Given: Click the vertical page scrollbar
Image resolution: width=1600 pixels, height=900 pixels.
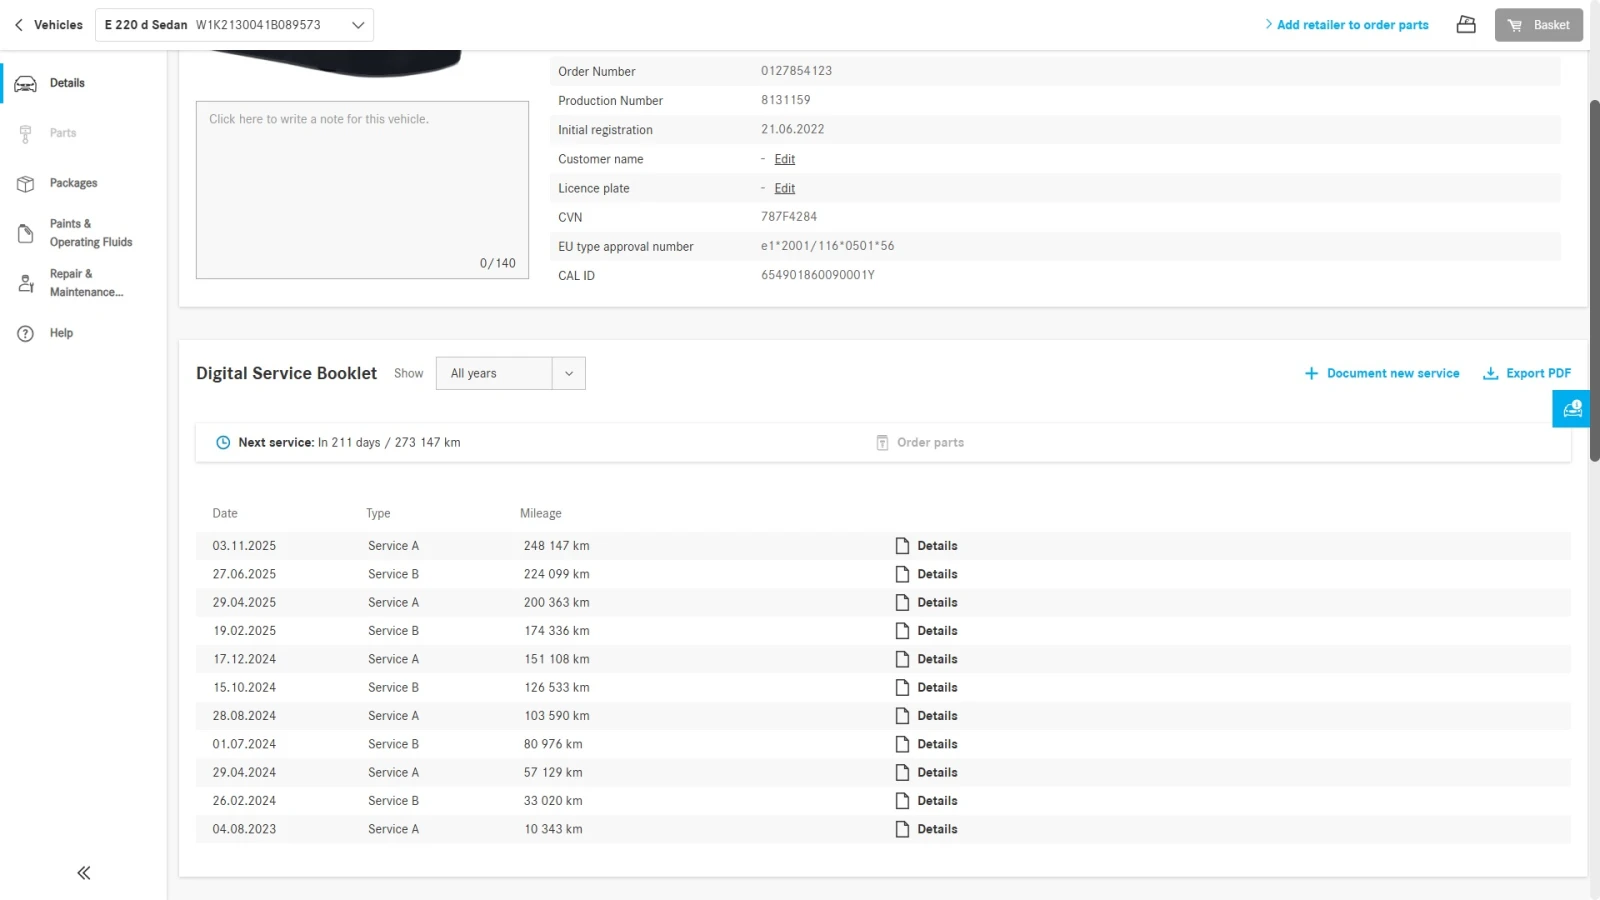Looking at the screenshot, I should point(1594,280).
